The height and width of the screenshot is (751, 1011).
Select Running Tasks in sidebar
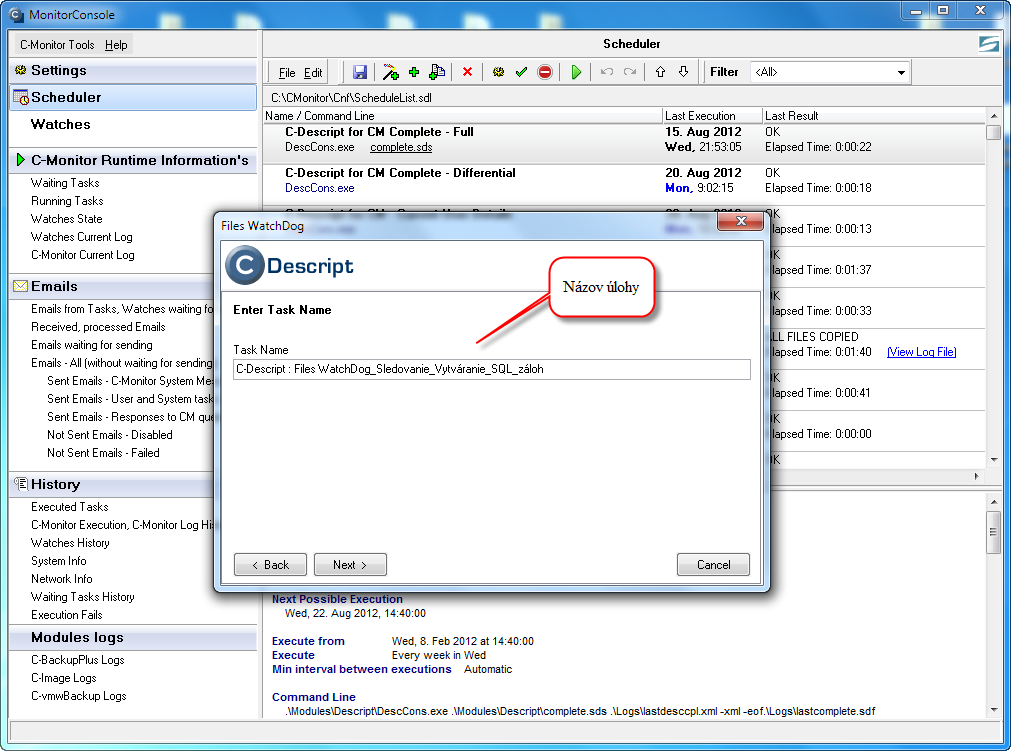pyautogui.click(x=67, y=201)
